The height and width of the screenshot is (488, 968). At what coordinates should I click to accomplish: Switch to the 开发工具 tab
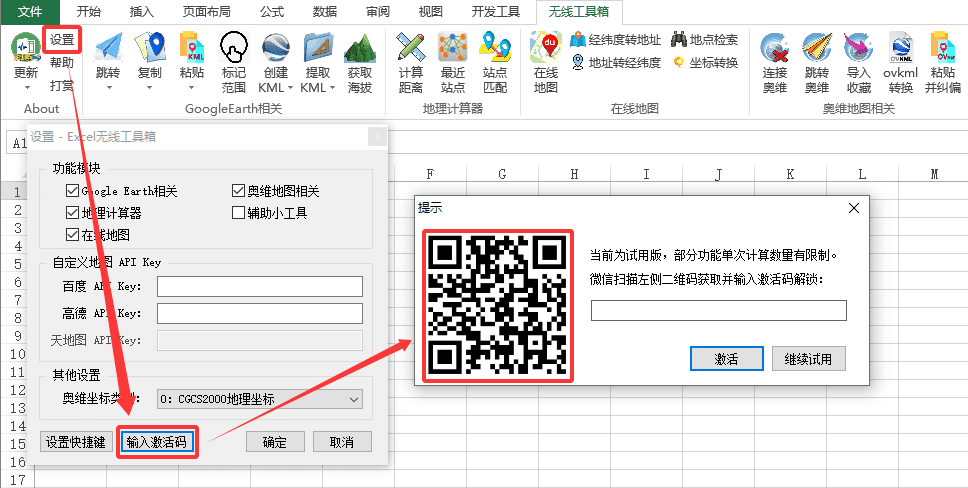(x=496, y=12)
